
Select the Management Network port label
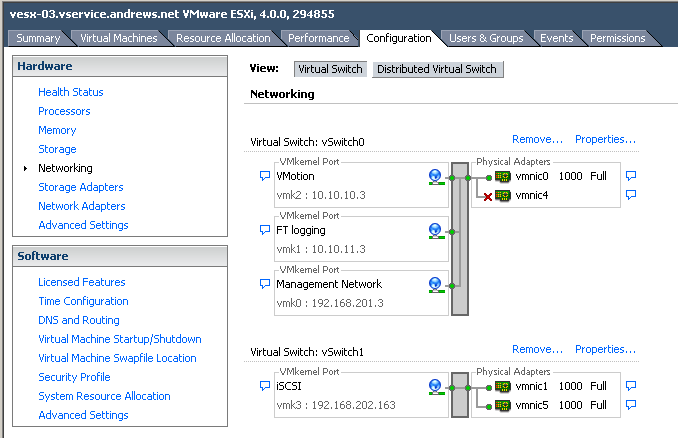pos(329,284)
